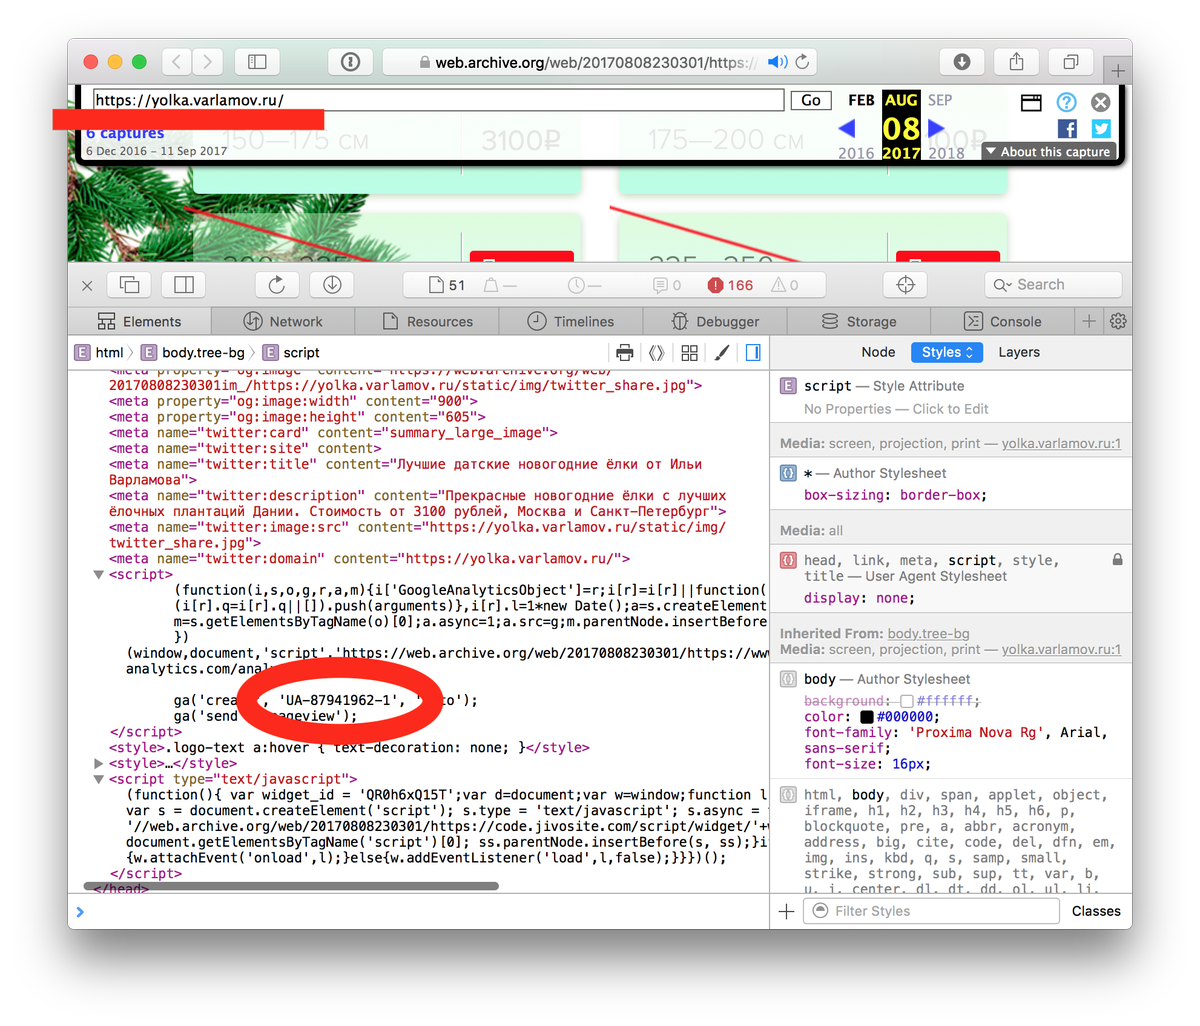Switch to the Console tab
The height and width of the screenshot is (1026, 1200).
1002,321
